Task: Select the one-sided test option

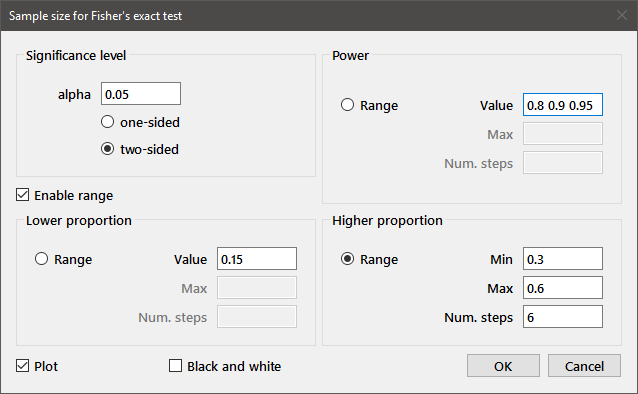Action: 140,122
